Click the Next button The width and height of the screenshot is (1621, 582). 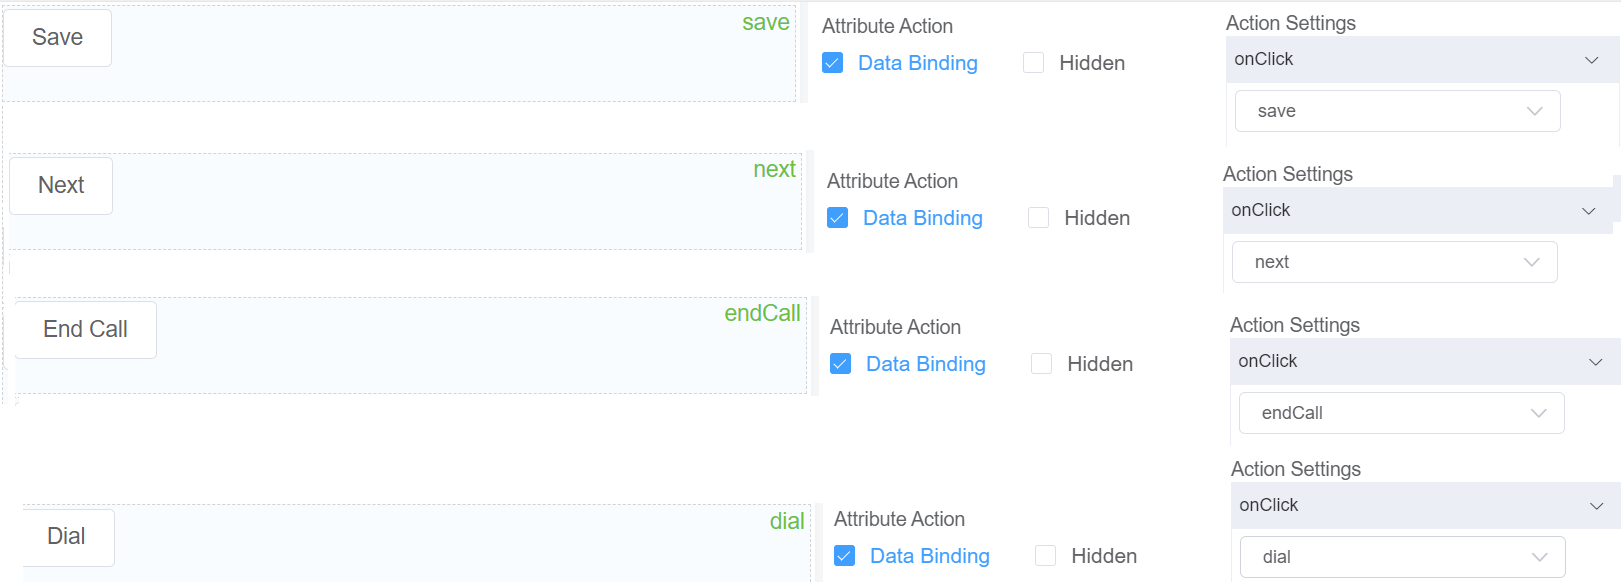(61, 186)
